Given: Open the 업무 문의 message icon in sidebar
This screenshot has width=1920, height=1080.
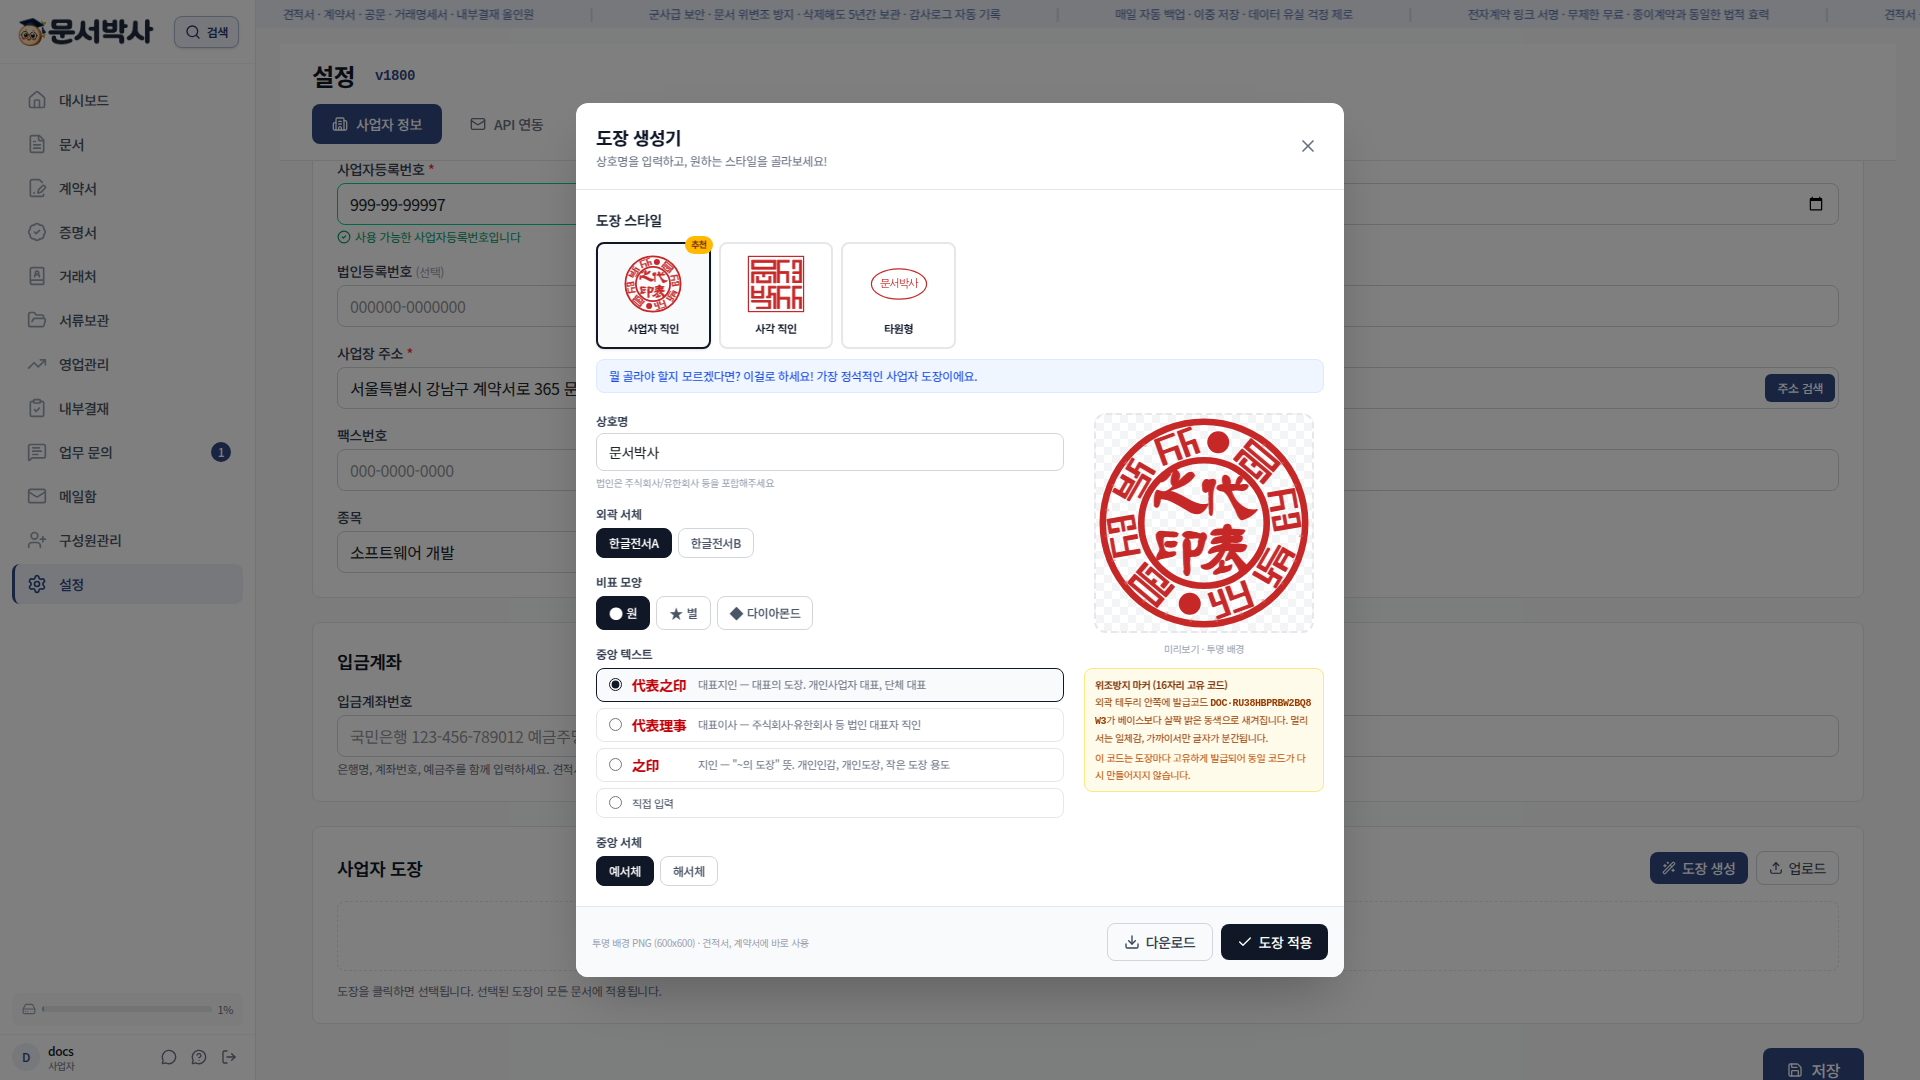Looking at the screenshot, I should coord(37,452).
